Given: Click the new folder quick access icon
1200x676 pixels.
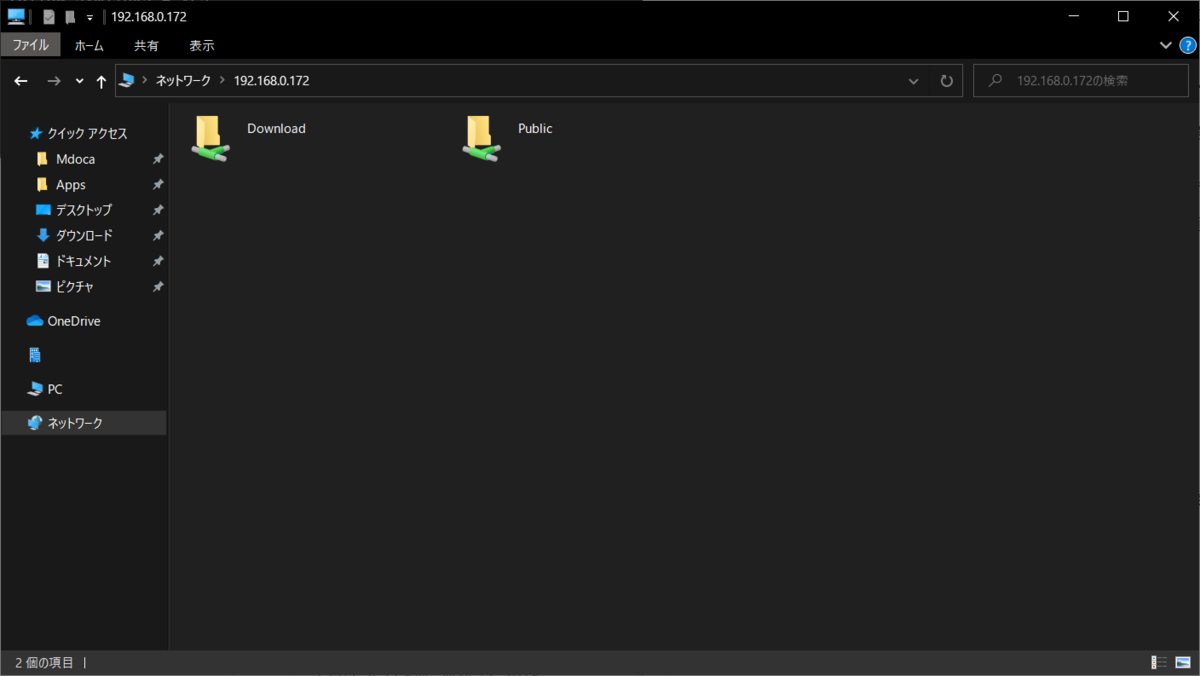Looking at the screenshot, I should (x=69, y=17).
